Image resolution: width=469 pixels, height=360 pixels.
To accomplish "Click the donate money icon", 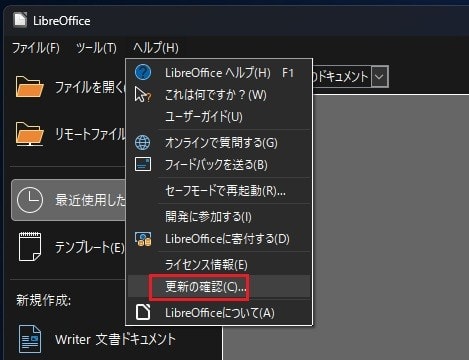I will tap(143, 239).
